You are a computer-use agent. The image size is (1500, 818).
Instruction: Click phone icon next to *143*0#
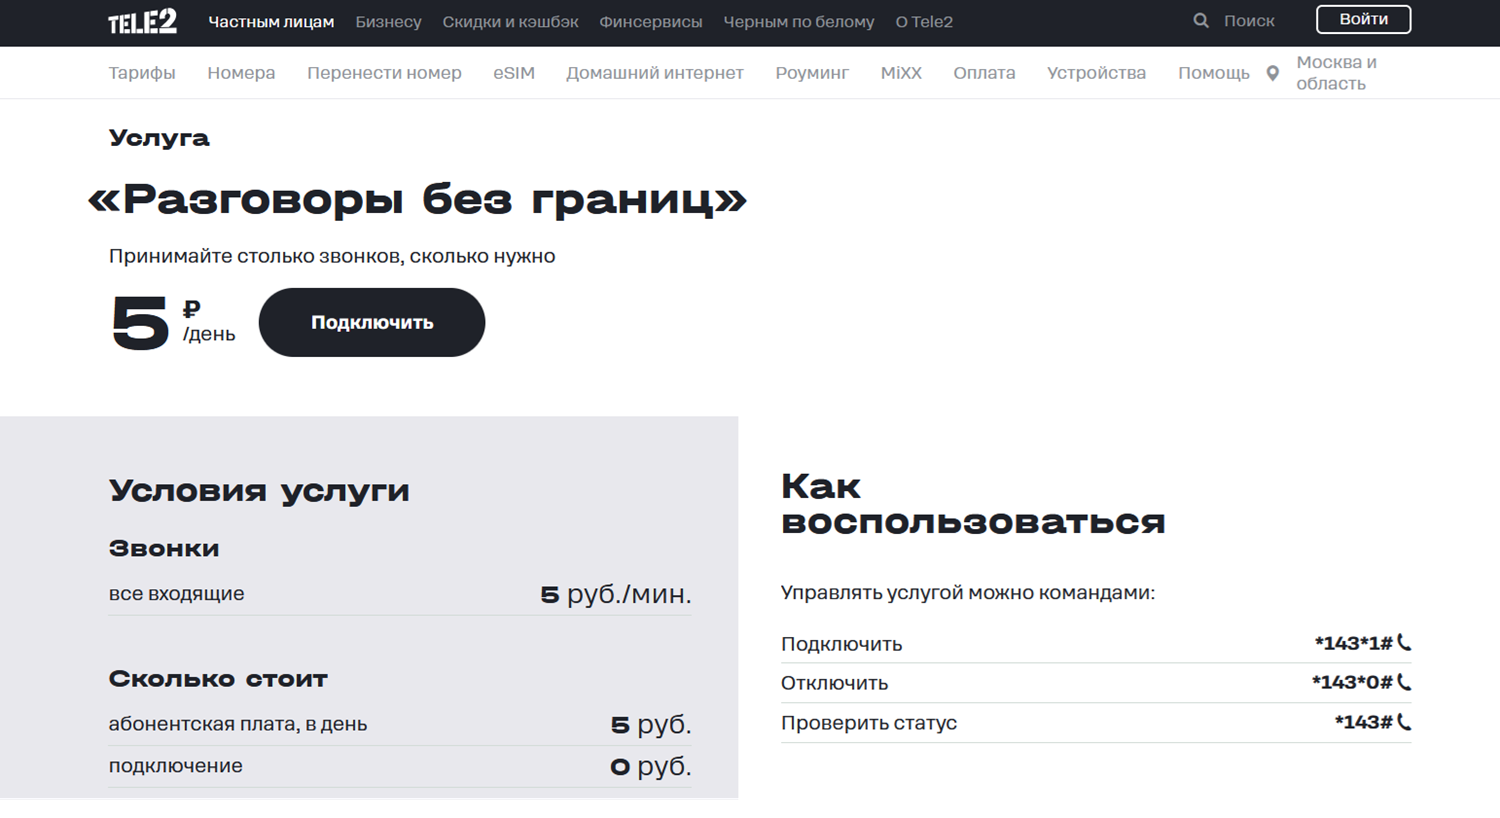tap(1404, 682)
